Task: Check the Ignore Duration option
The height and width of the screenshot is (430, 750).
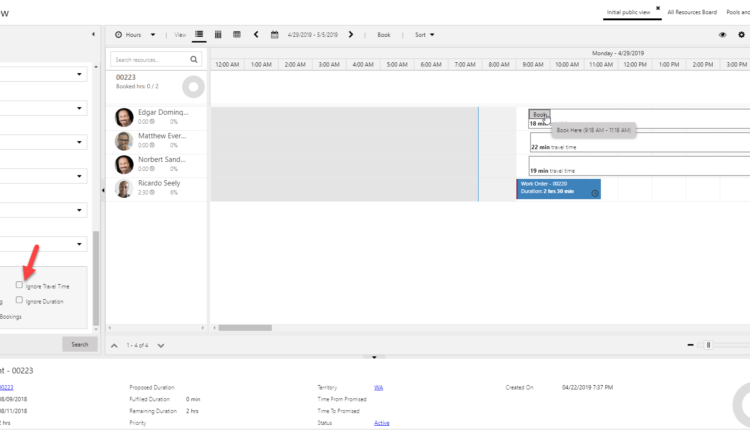Action: (x=19, y=300)
